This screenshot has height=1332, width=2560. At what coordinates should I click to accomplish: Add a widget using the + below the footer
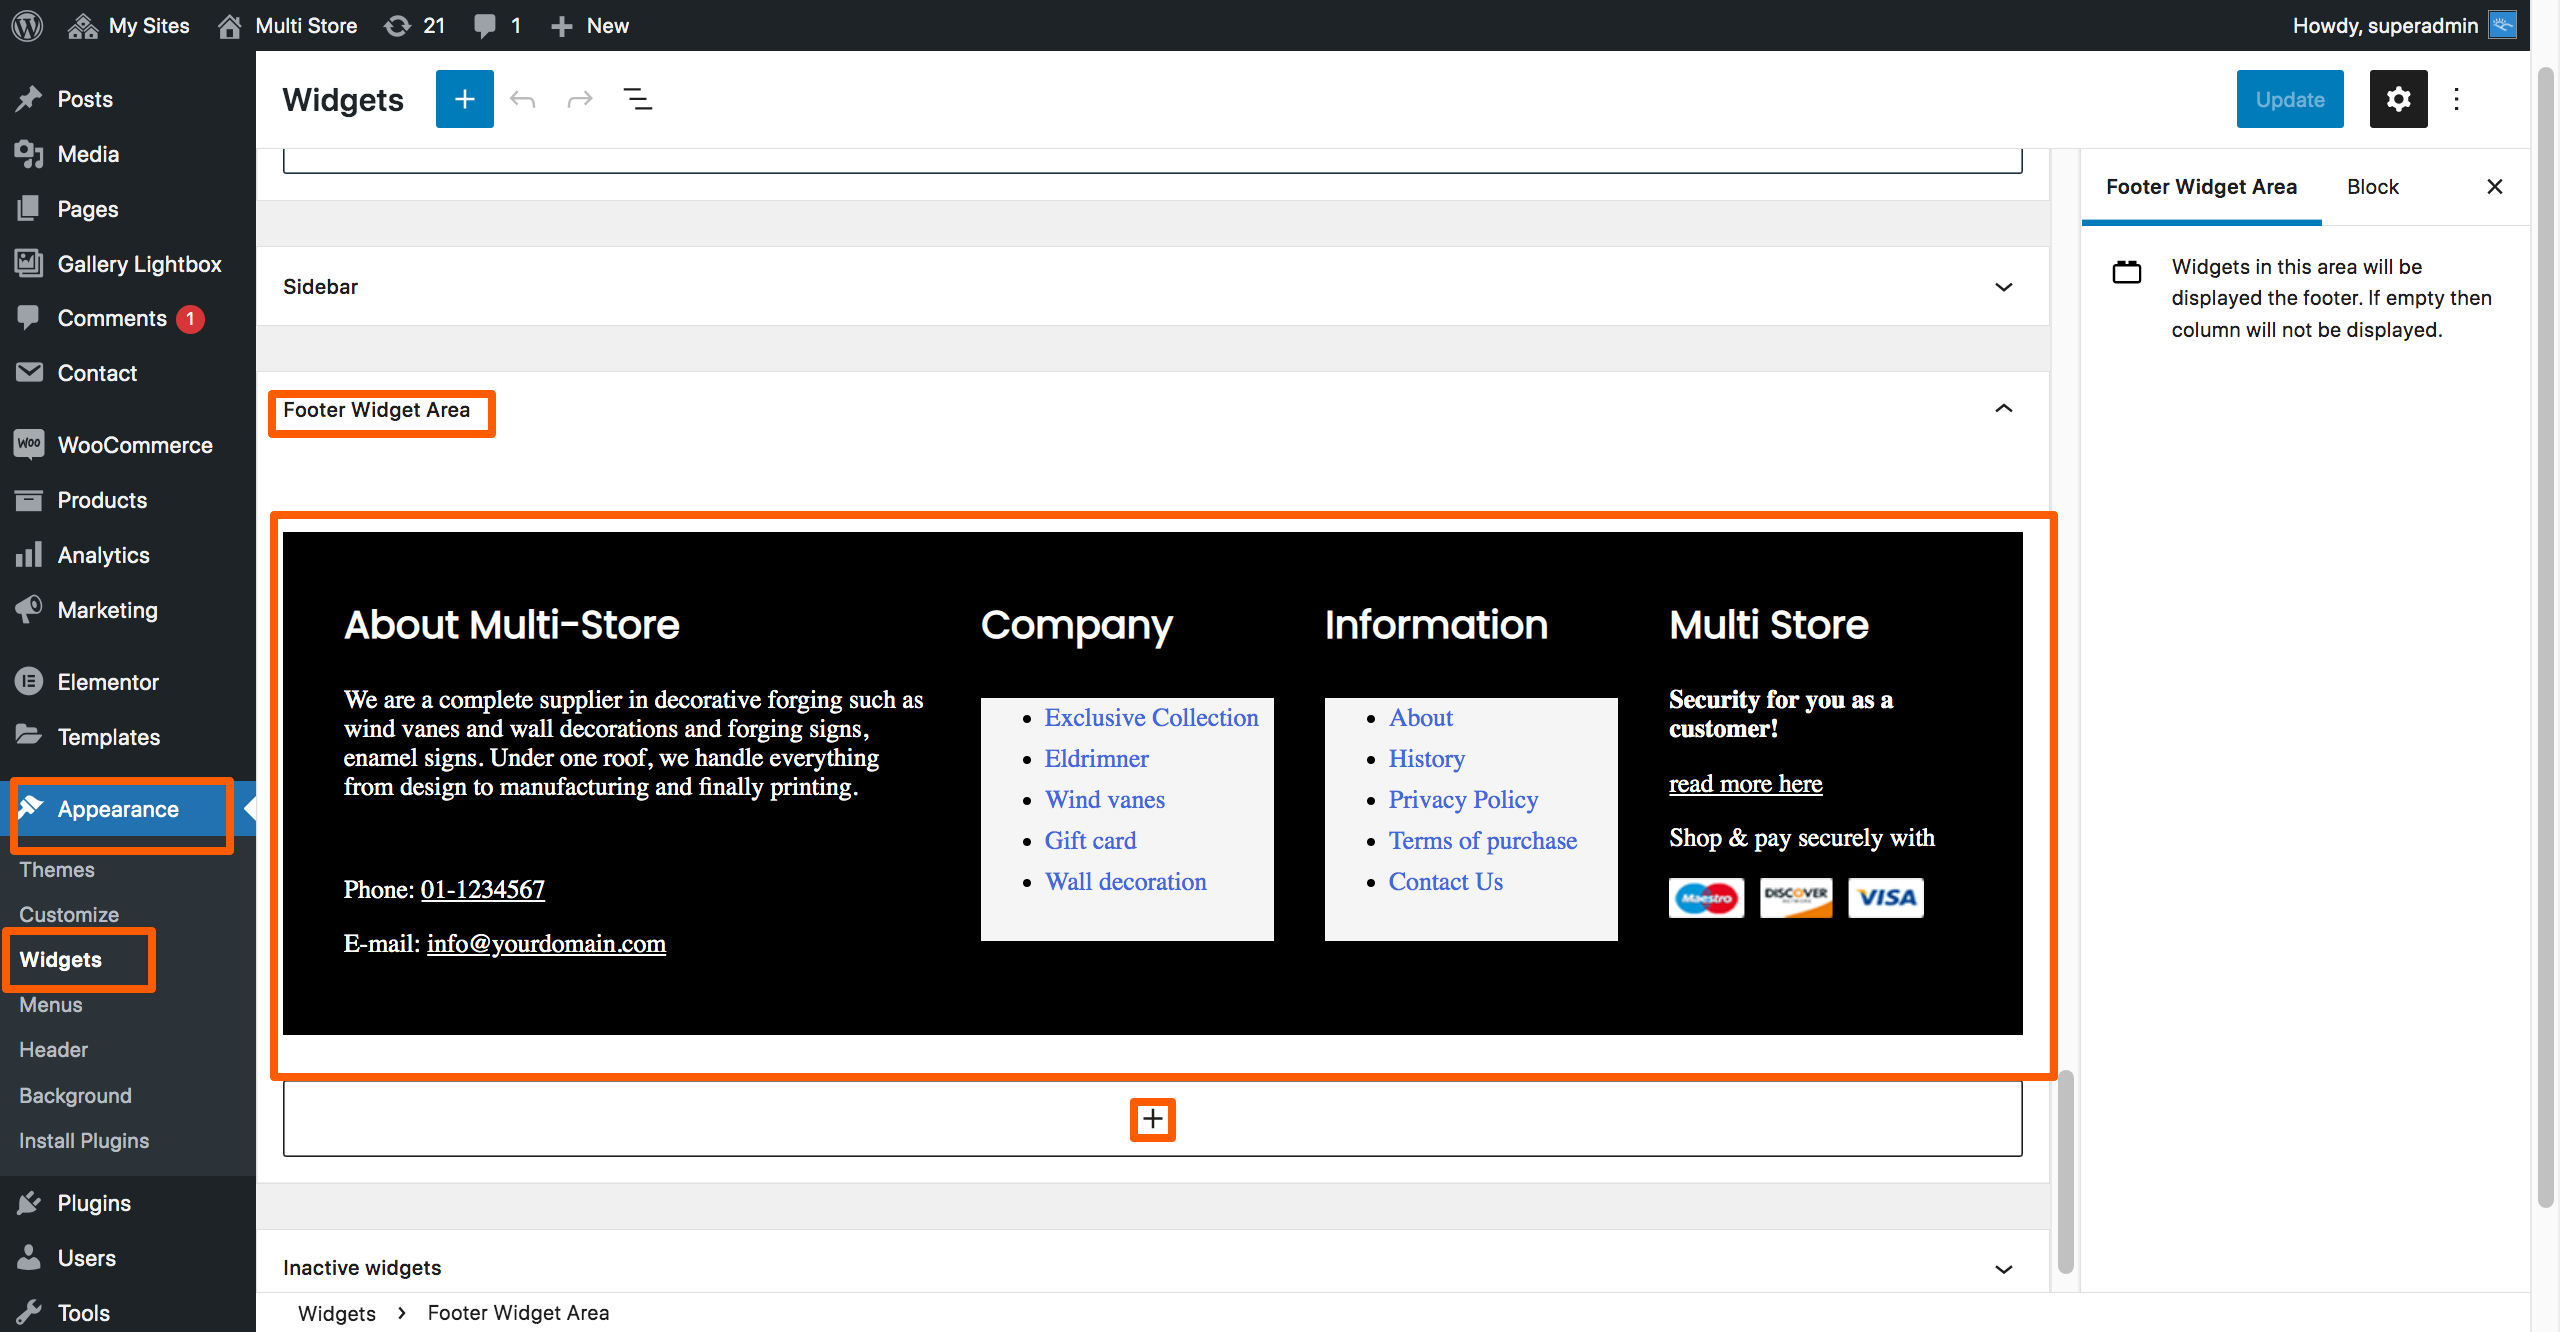pos(1152,1119)
